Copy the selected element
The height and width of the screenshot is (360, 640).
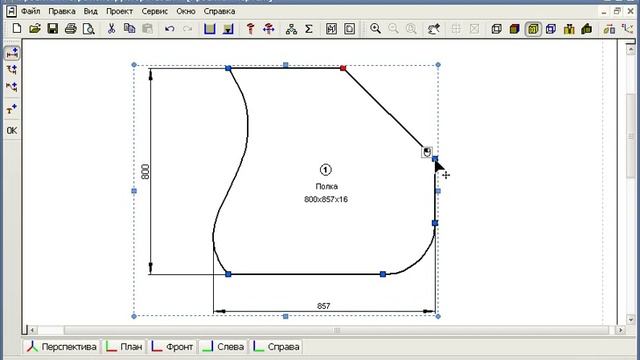click(x=129, y=29)
